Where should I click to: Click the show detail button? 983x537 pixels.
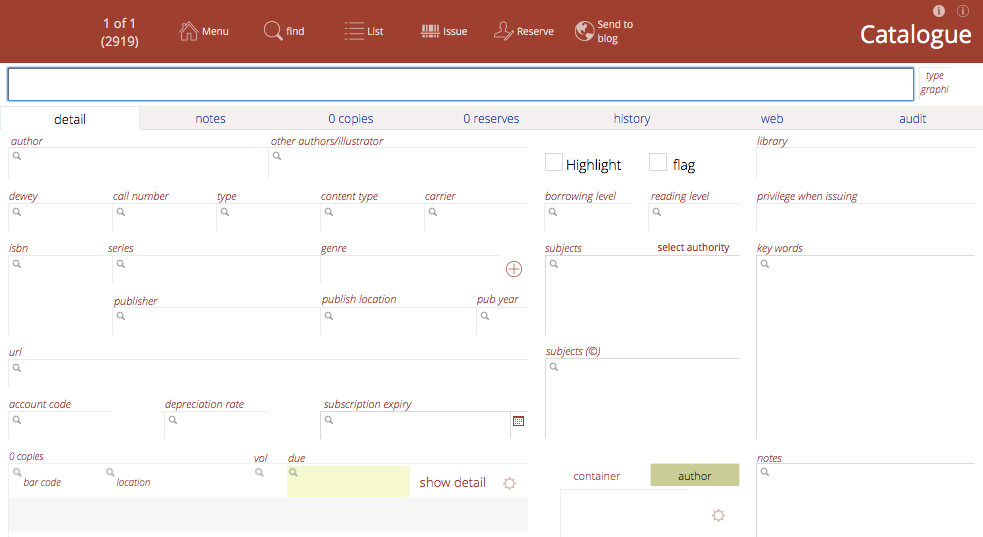pyautogui.click(x=452, y=482)
